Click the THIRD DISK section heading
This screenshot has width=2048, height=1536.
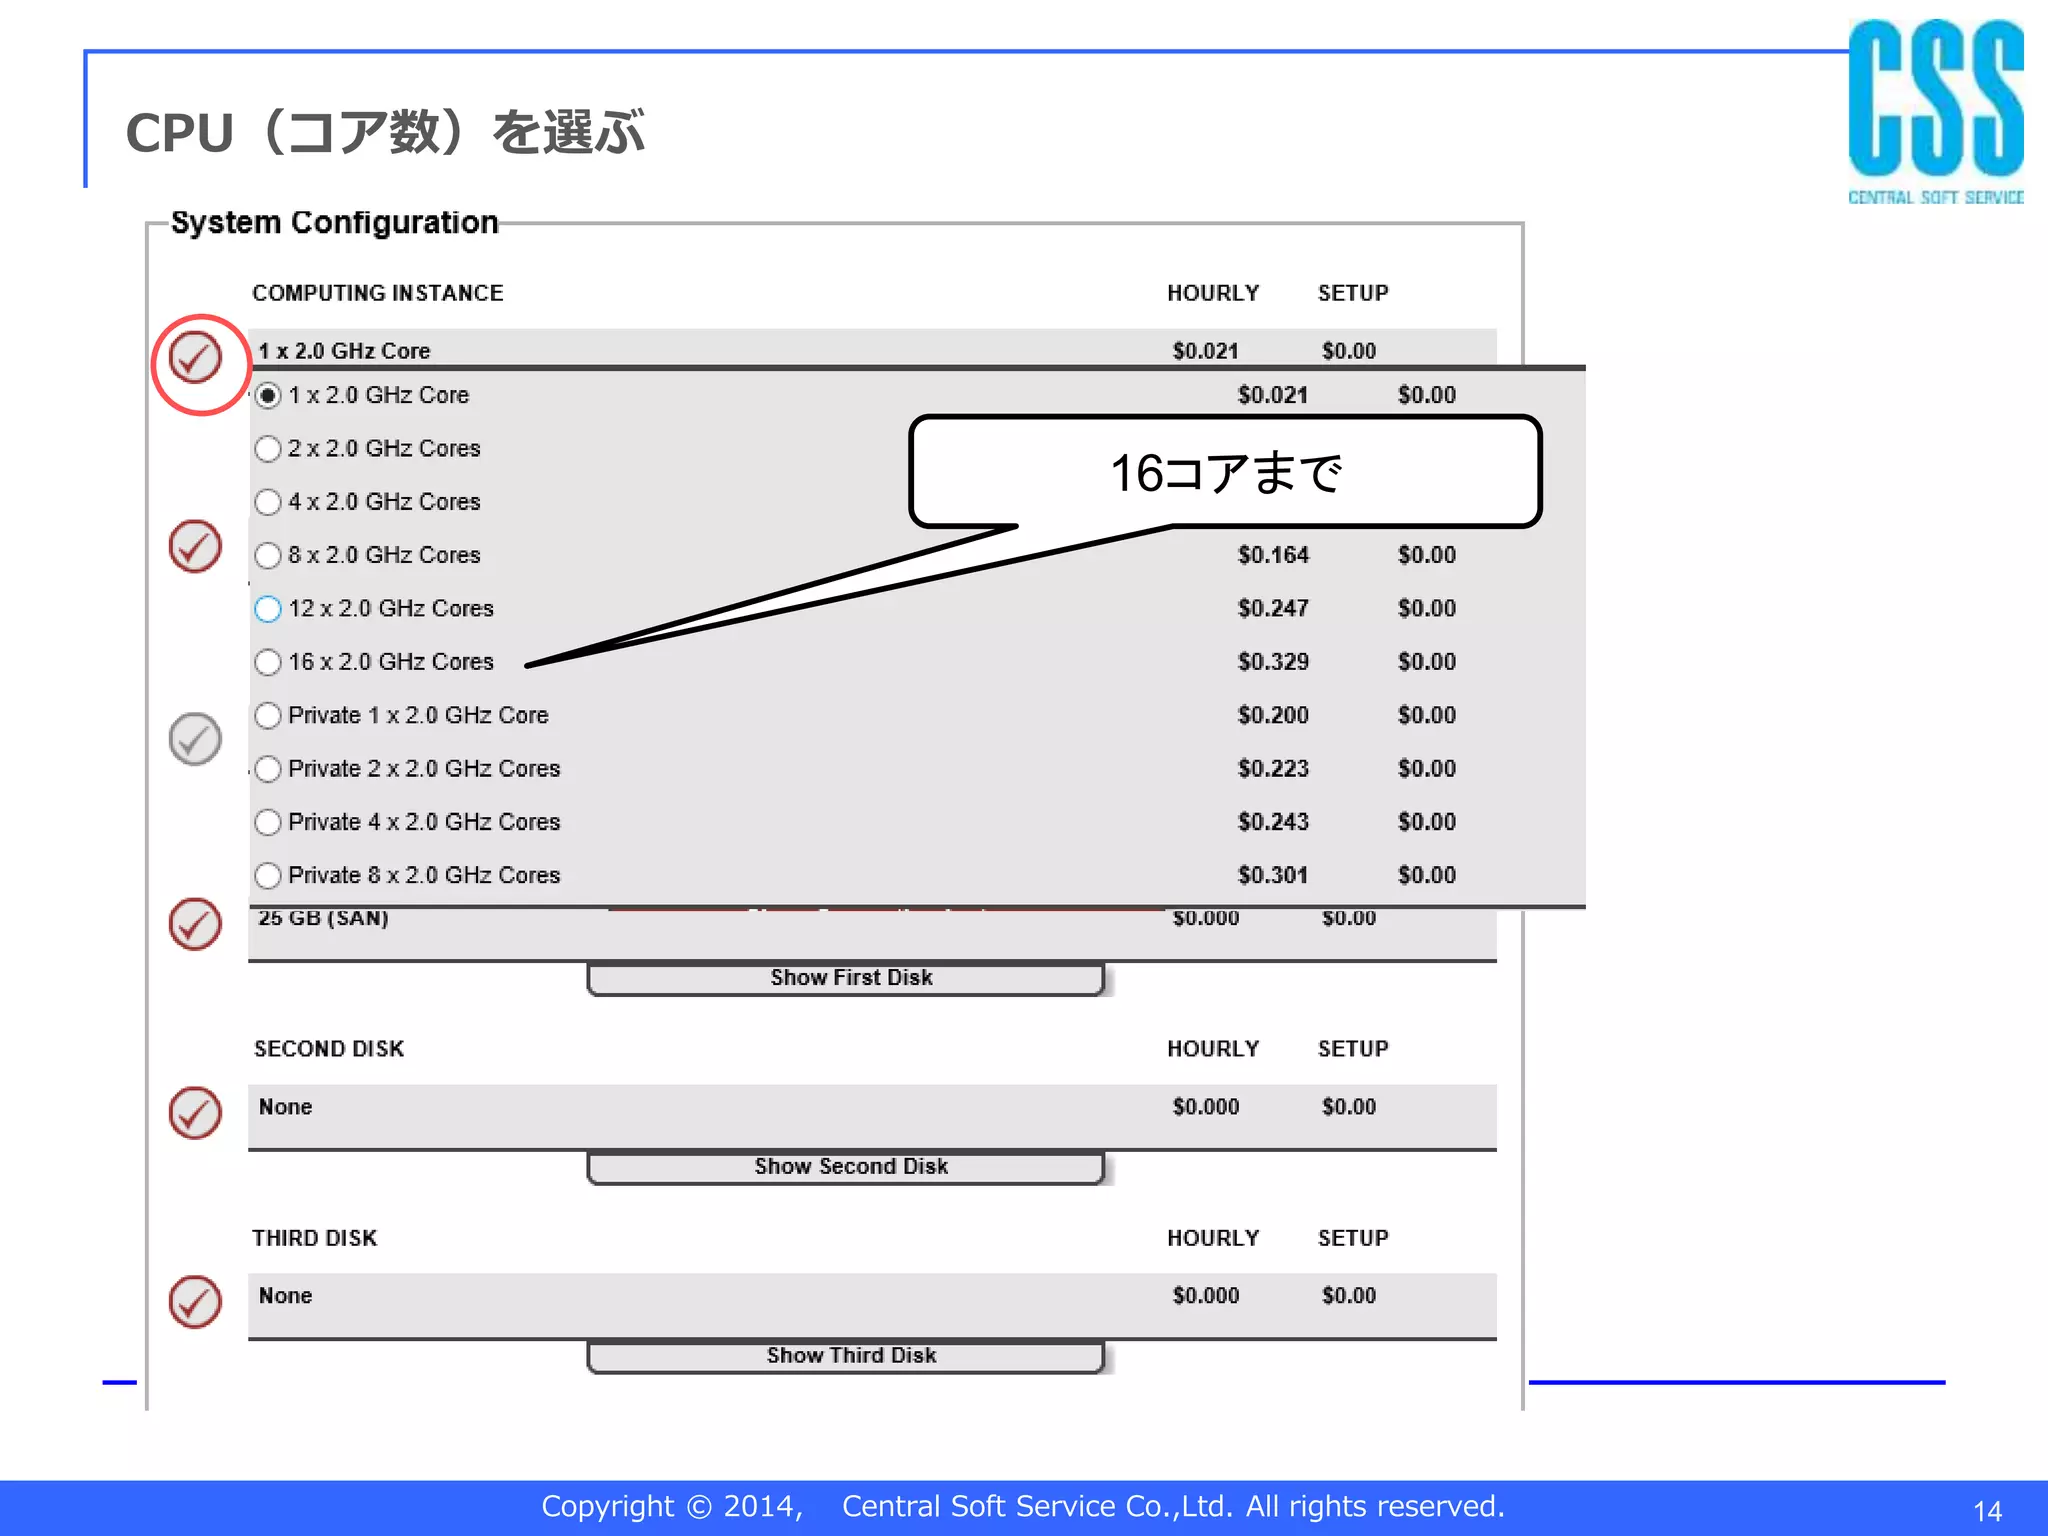(315, 1238)
